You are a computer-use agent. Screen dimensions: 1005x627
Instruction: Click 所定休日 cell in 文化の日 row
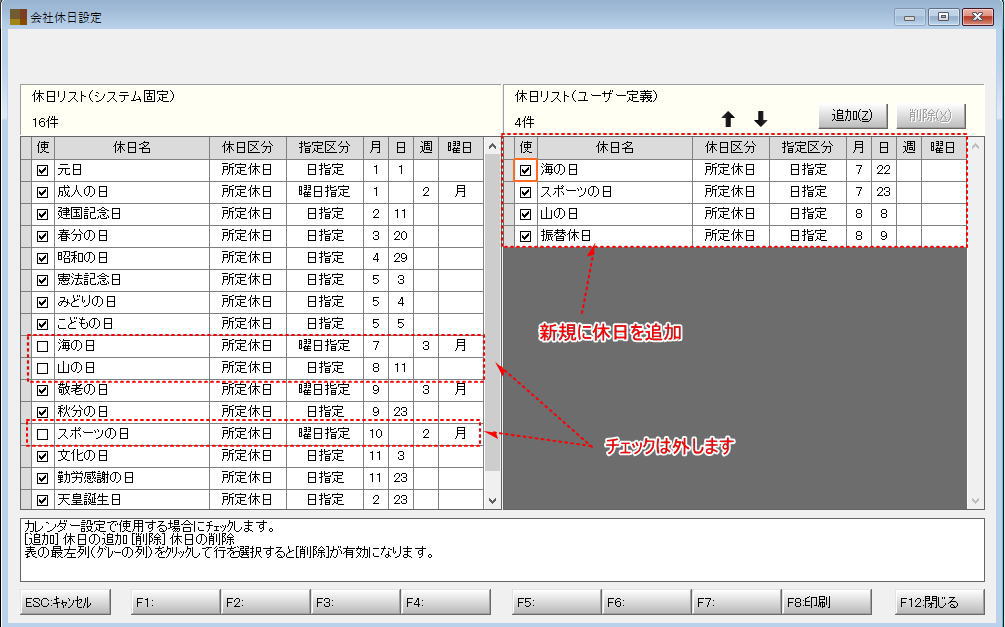(x=247, y=456)
